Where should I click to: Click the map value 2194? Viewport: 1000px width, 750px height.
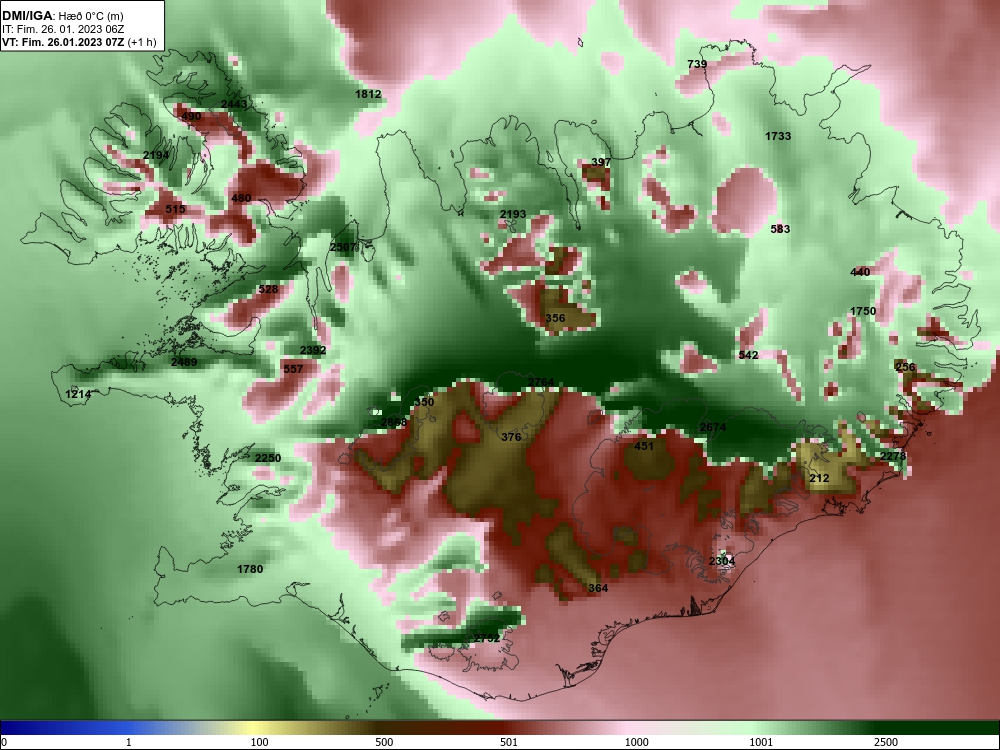(156, 155)
